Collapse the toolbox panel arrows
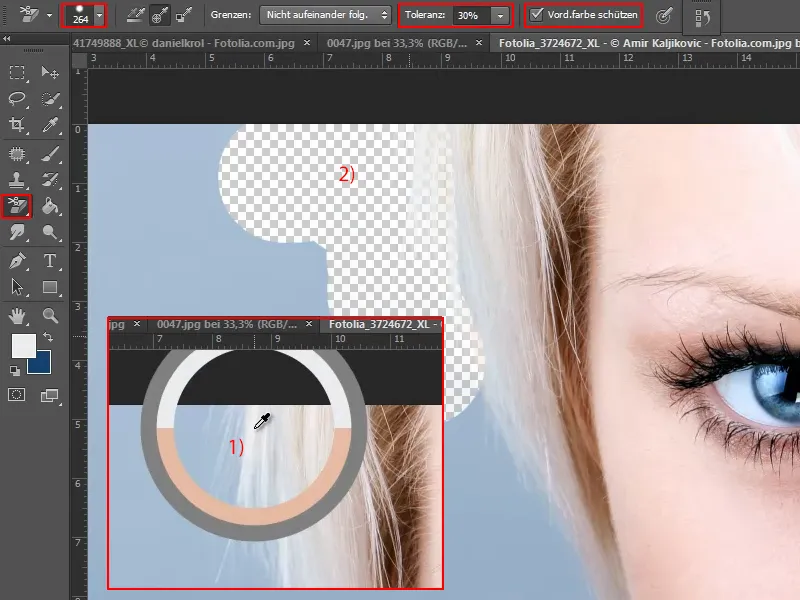The image size is (800, 600). 7,39
